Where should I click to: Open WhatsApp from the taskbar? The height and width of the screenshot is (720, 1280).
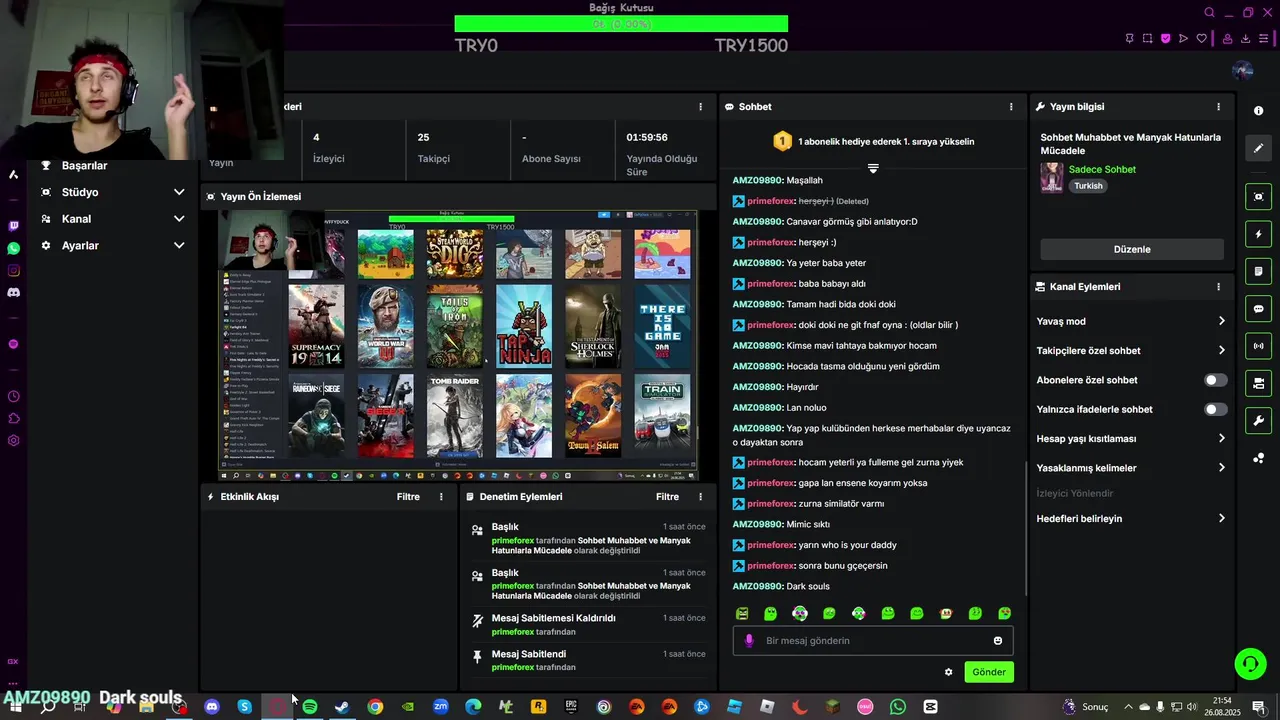pos(898,707)
